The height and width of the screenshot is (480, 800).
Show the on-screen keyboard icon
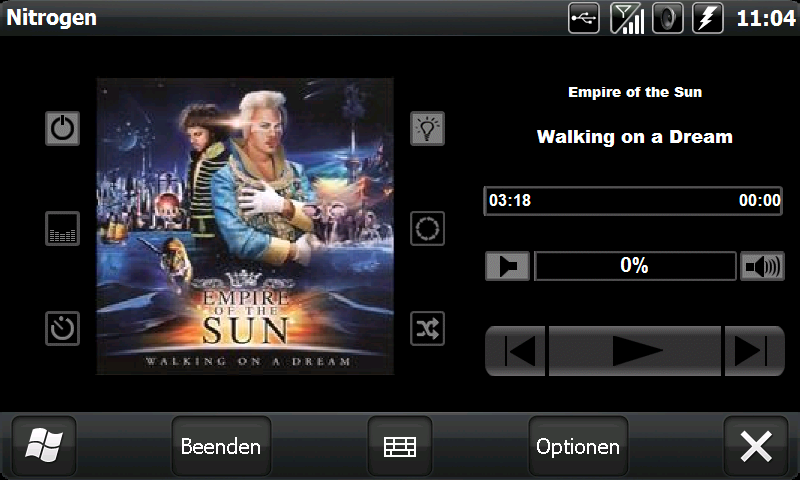[x=399, y=446]
